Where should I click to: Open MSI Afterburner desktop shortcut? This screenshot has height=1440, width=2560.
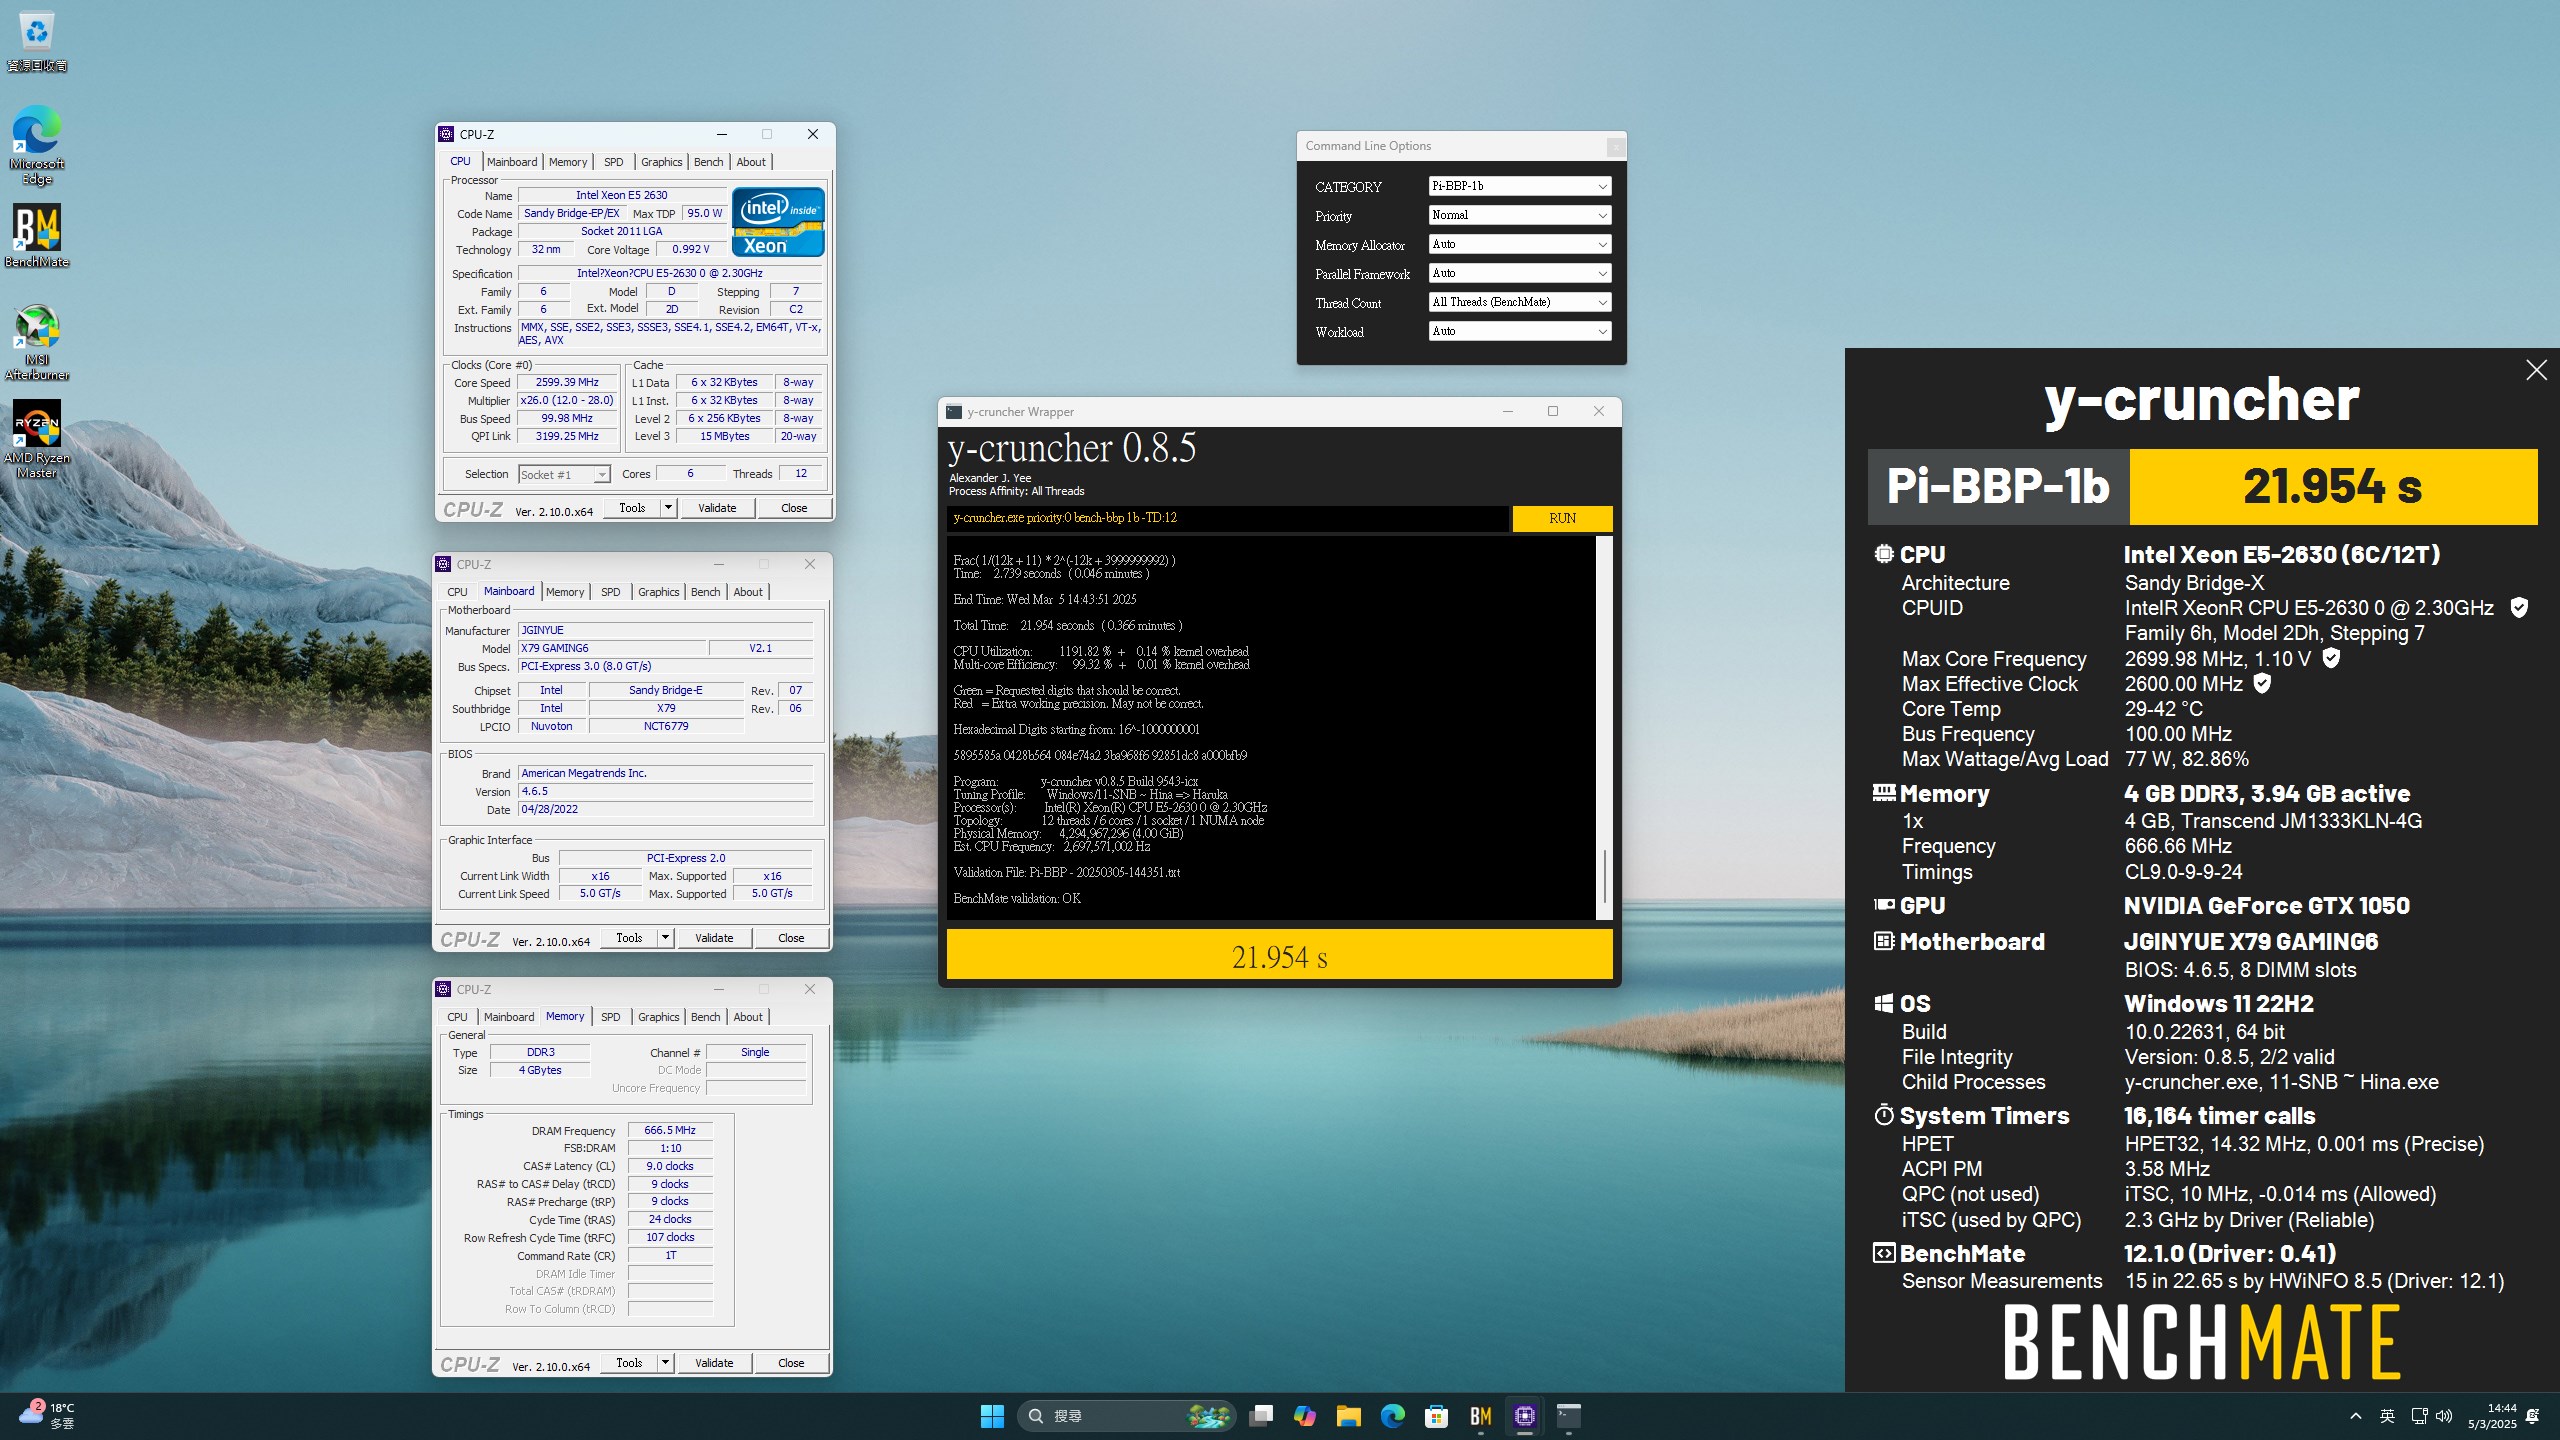pos(37,342)
